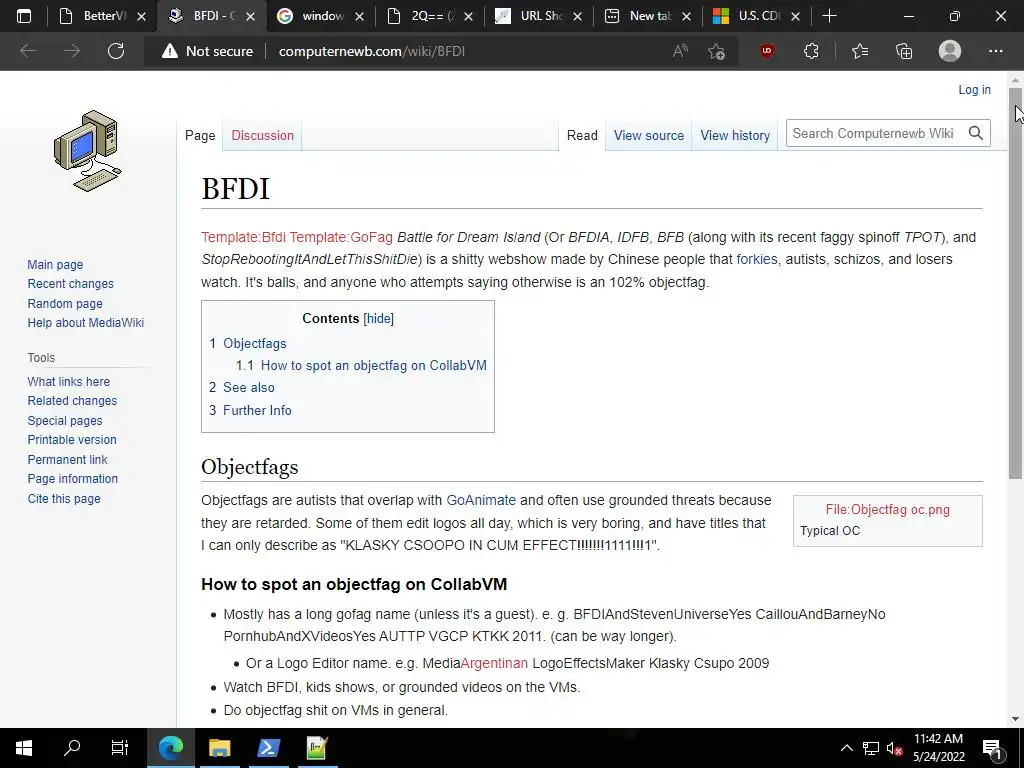This screenshot has height=768, width=1024.
Task: Open the Windows Start menu
Action: click(x=24, y=748)
